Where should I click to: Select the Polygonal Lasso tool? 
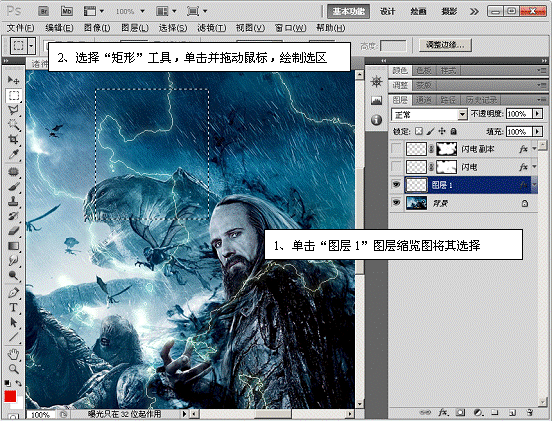[x=13, y=110]
